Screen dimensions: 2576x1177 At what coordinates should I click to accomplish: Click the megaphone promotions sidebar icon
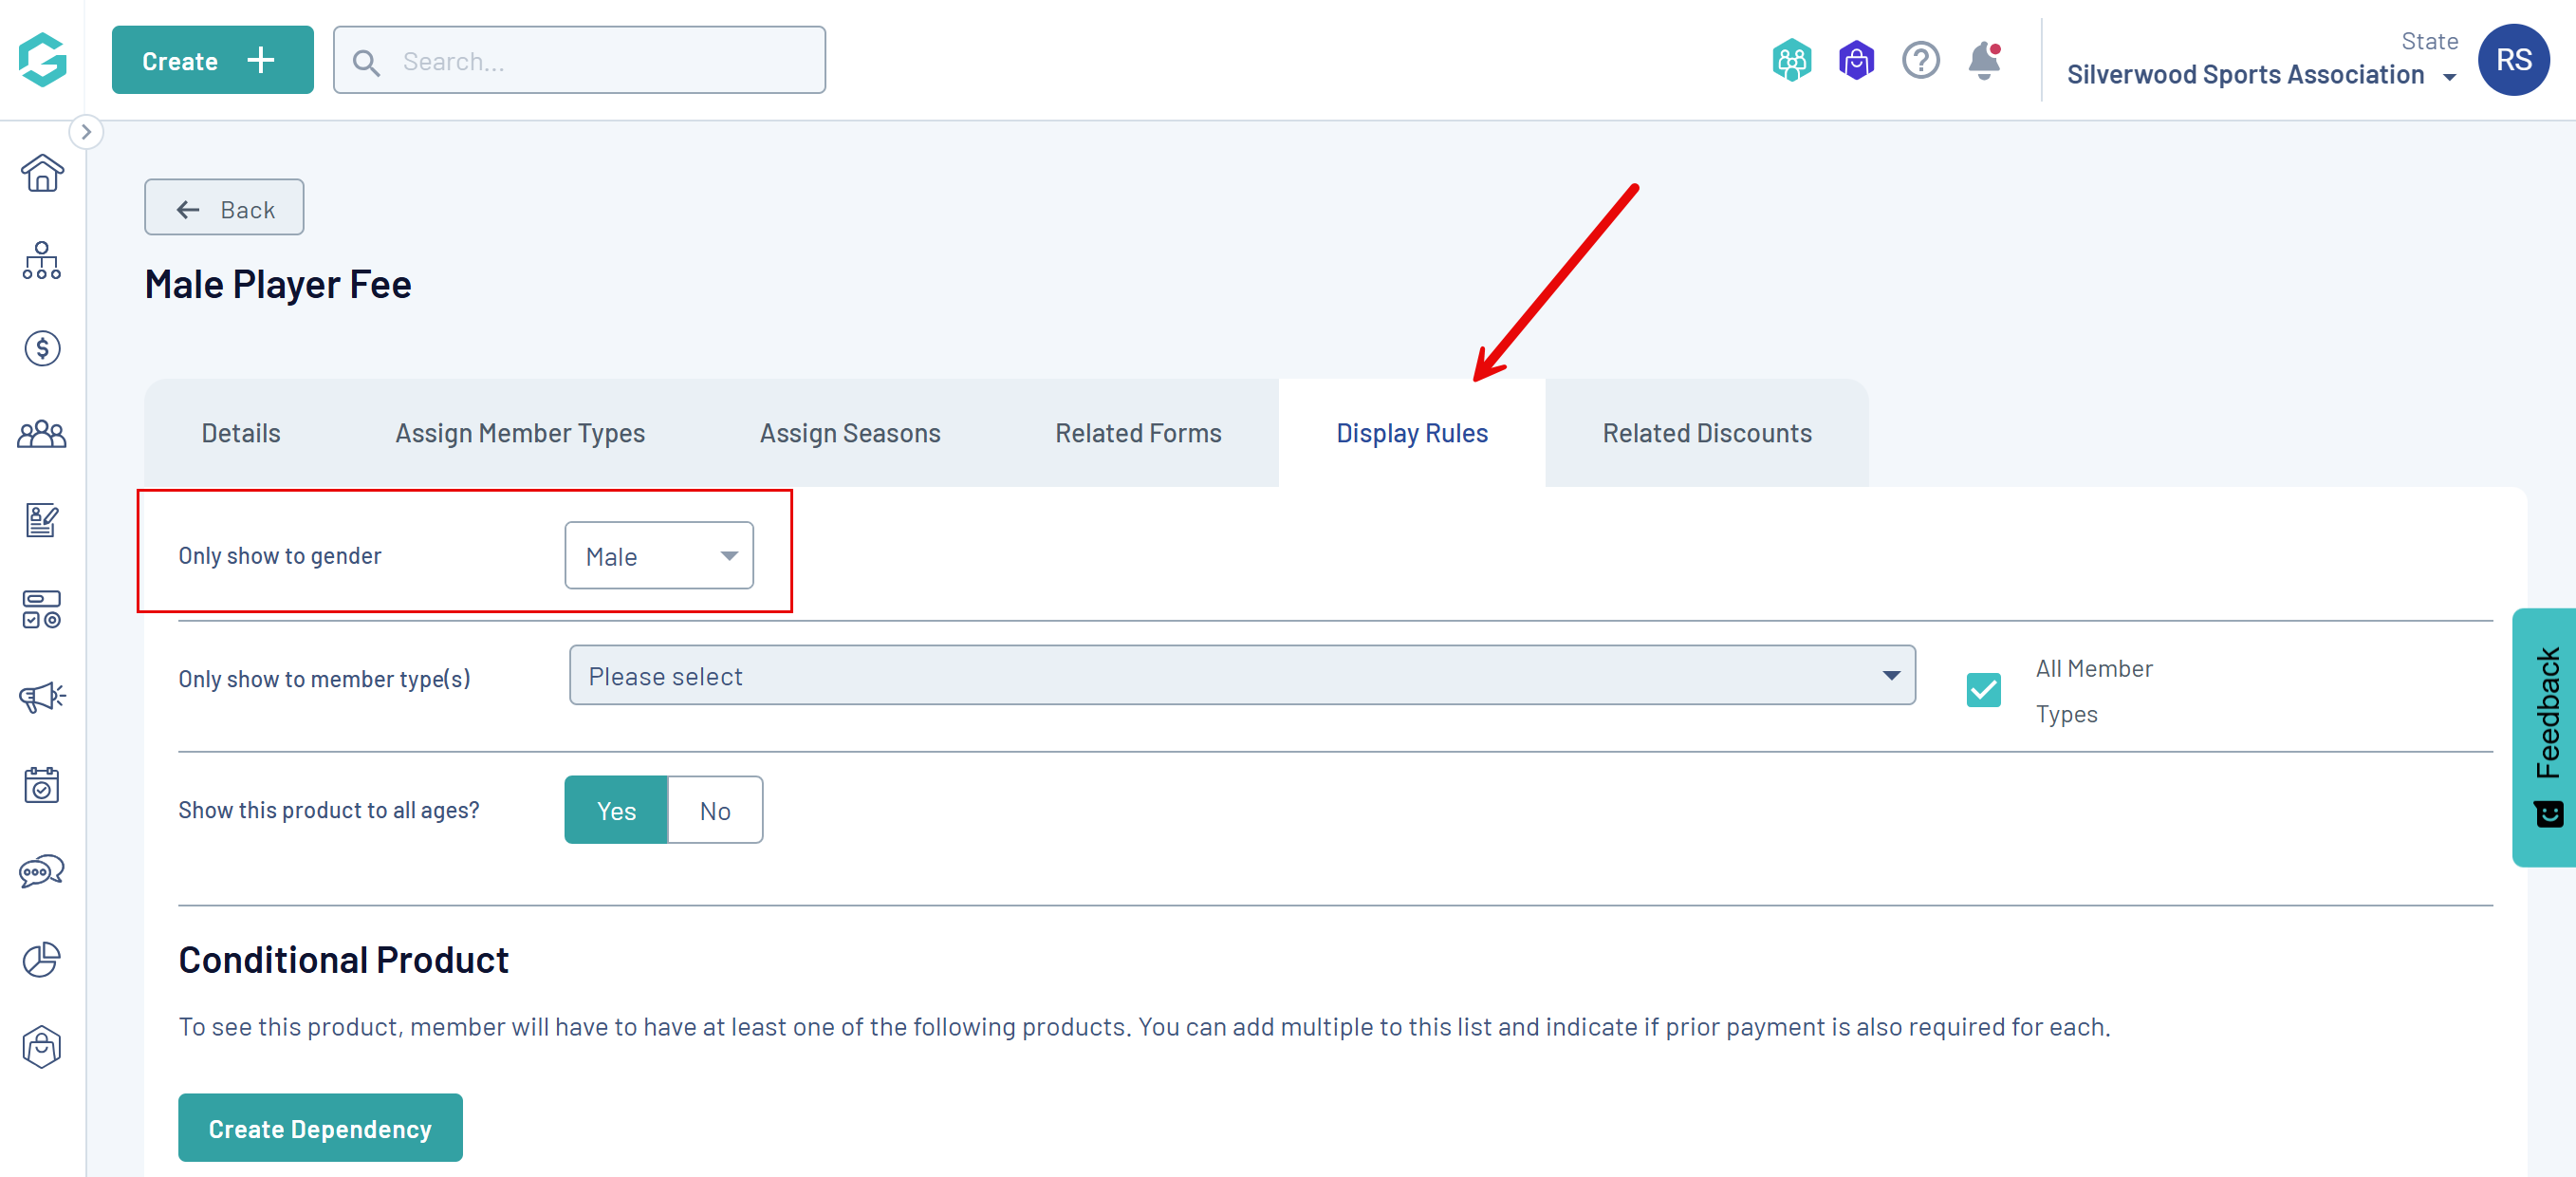point(42,697)
